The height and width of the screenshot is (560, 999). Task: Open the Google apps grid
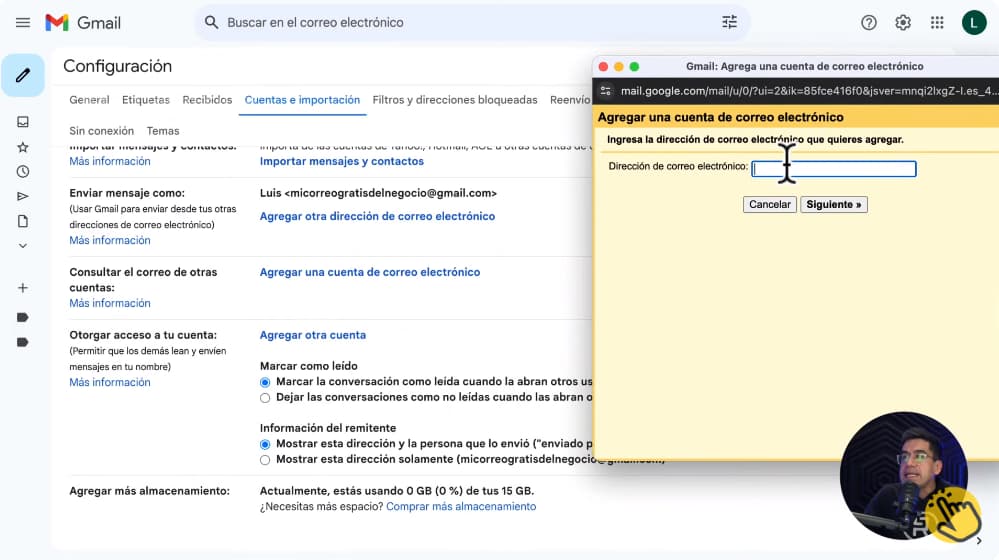pos(937,23)
